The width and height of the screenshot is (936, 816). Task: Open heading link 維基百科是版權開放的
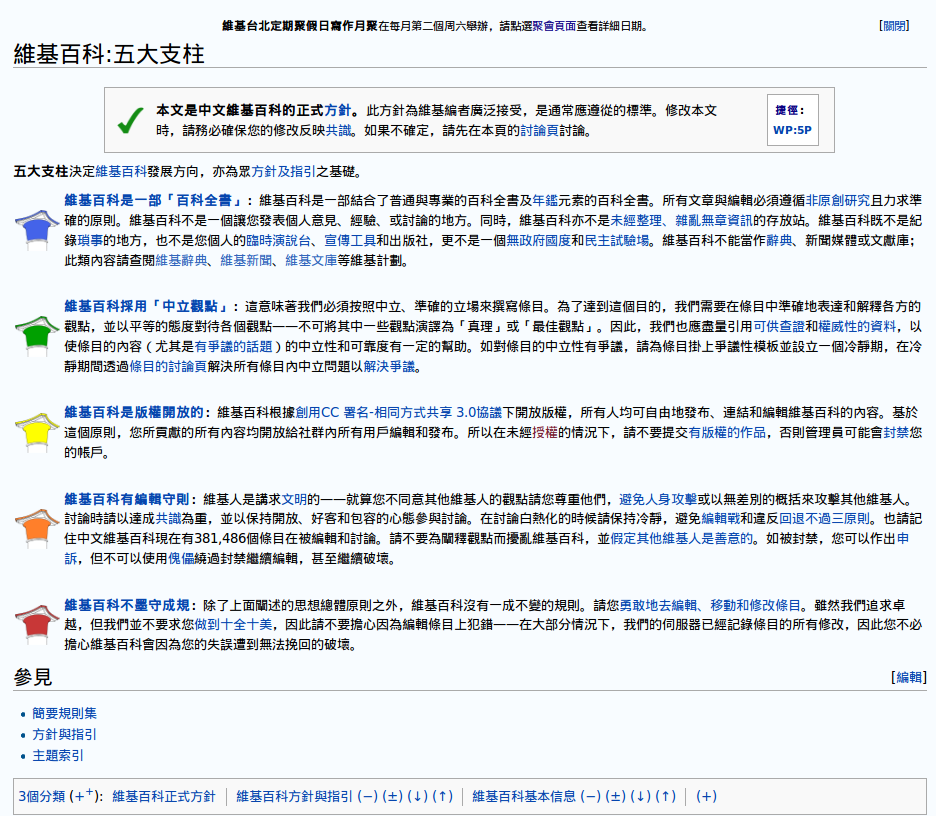click(134, 412)
